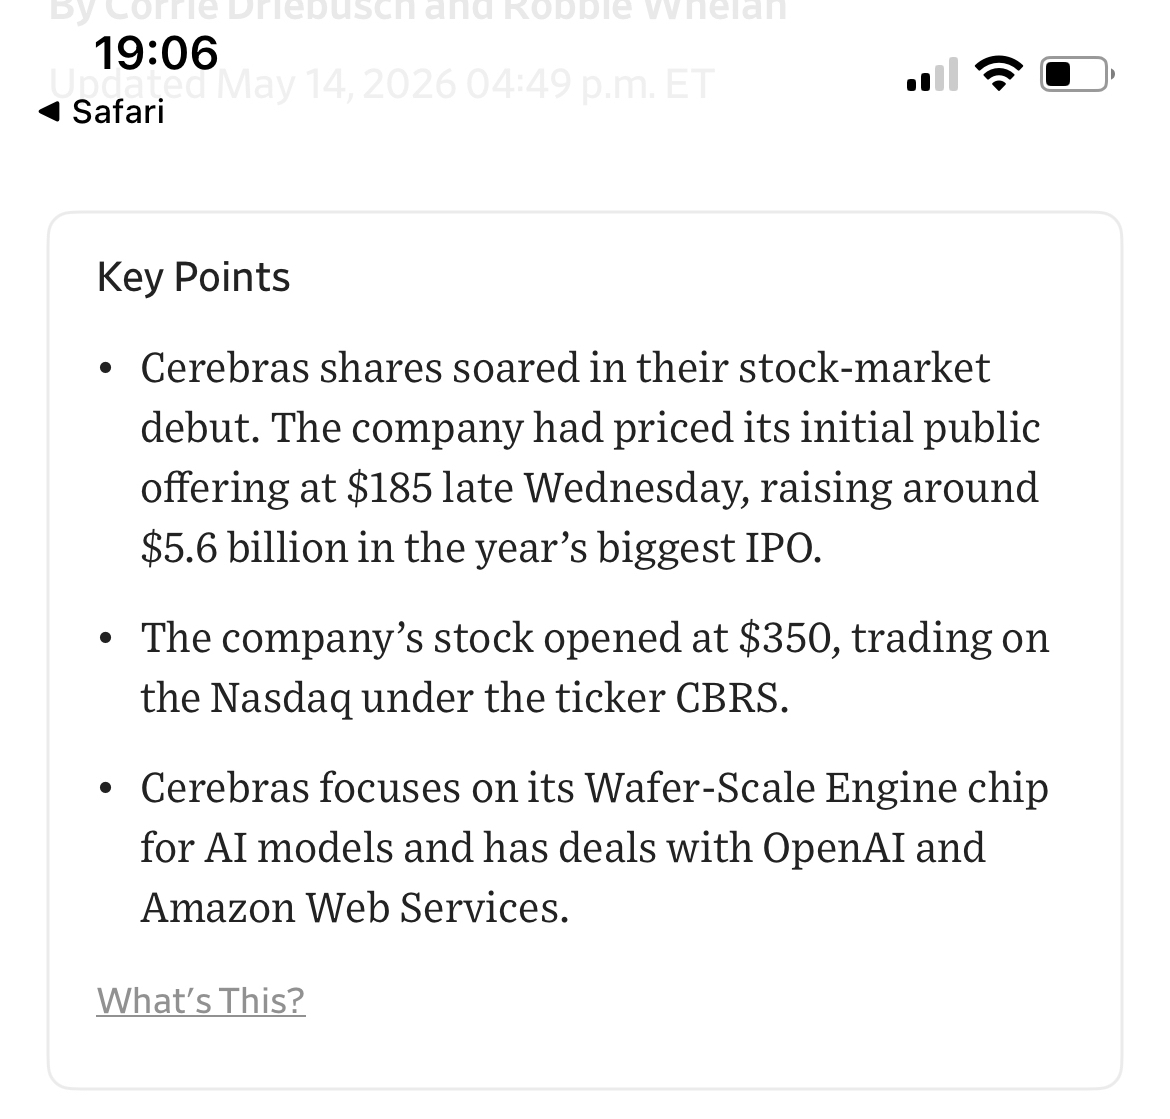
Task: Tap the bullet about stock opening at $350
Action: coord(595,668)
